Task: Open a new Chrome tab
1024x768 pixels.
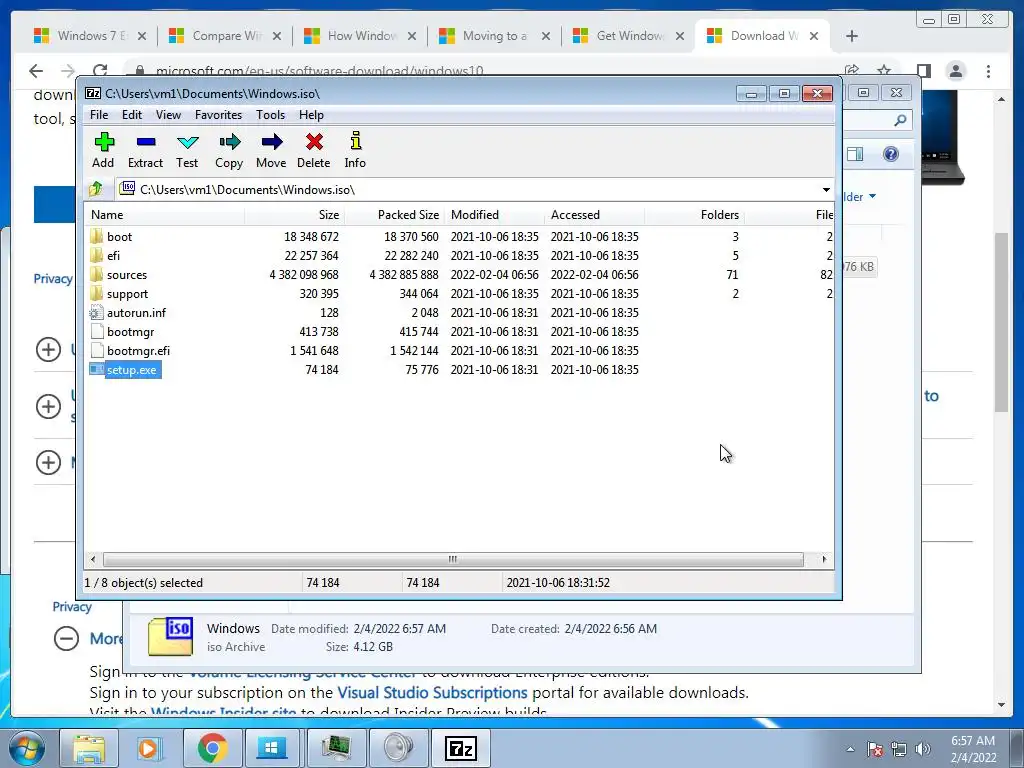Action: point(852,36)
